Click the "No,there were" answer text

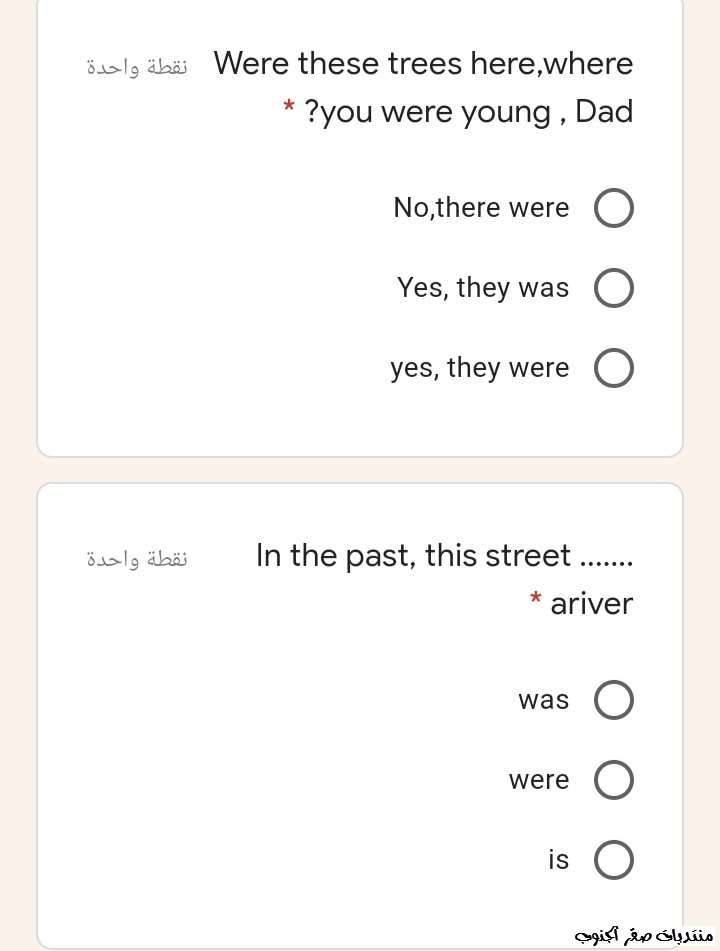pos(481,208)
